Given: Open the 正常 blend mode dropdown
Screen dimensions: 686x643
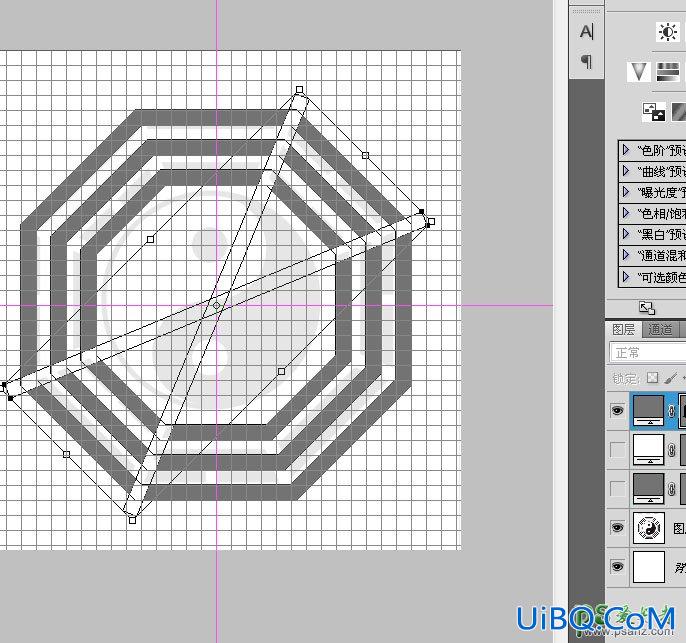Looking at the screenshot, I should (648, 353).
